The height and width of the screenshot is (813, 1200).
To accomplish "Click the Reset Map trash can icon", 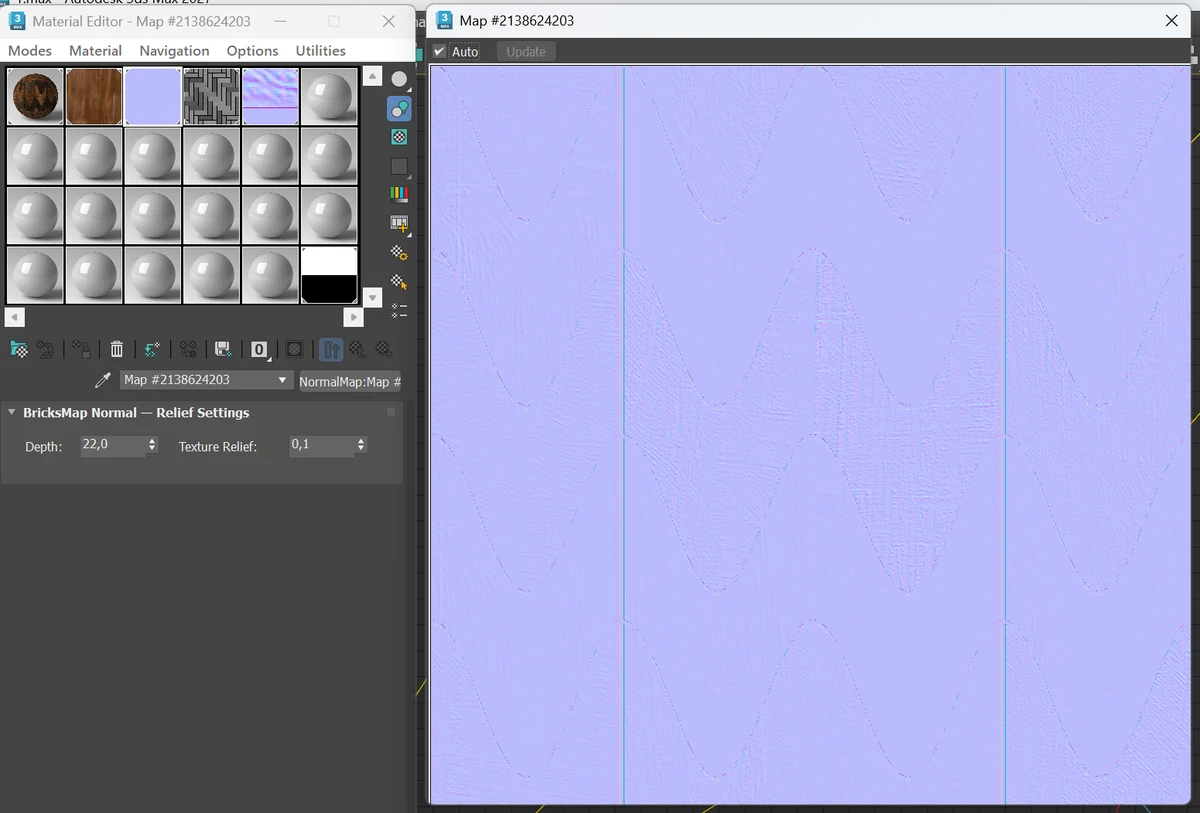I will point(117,349).
